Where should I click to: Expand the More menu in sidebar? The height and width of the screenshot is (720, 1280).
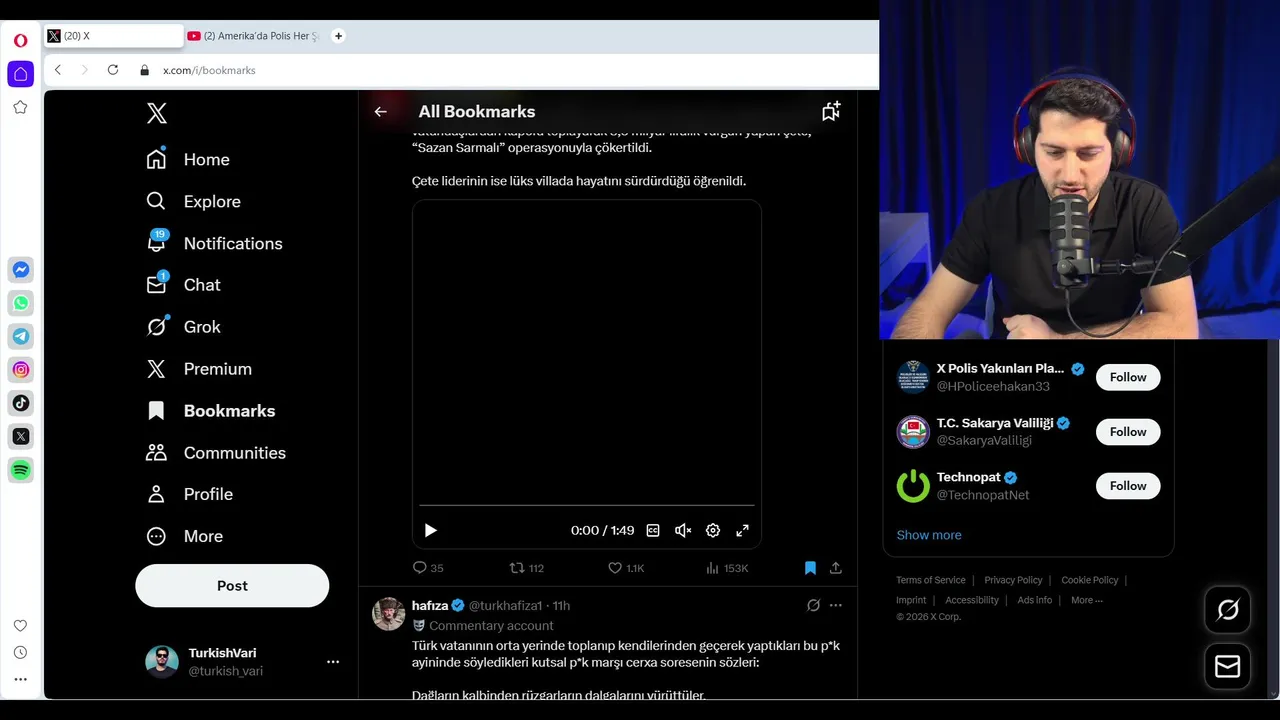[184, 536]
